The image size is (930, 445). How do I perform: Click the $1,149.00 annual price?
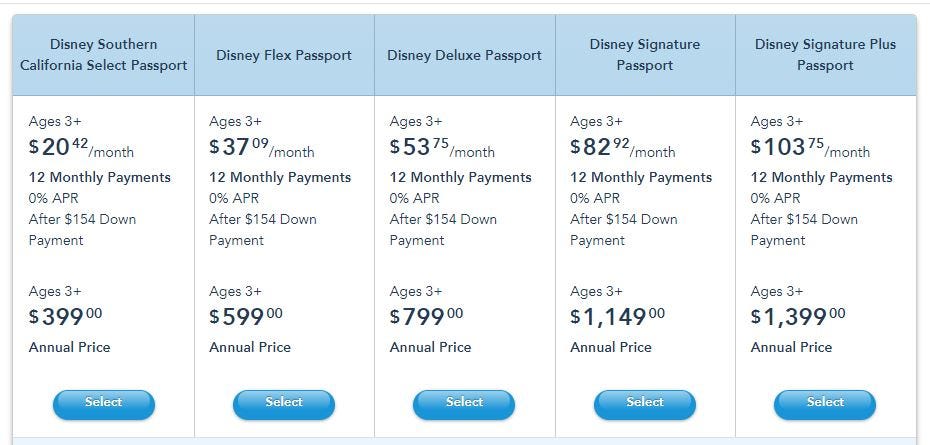[617, 316]
